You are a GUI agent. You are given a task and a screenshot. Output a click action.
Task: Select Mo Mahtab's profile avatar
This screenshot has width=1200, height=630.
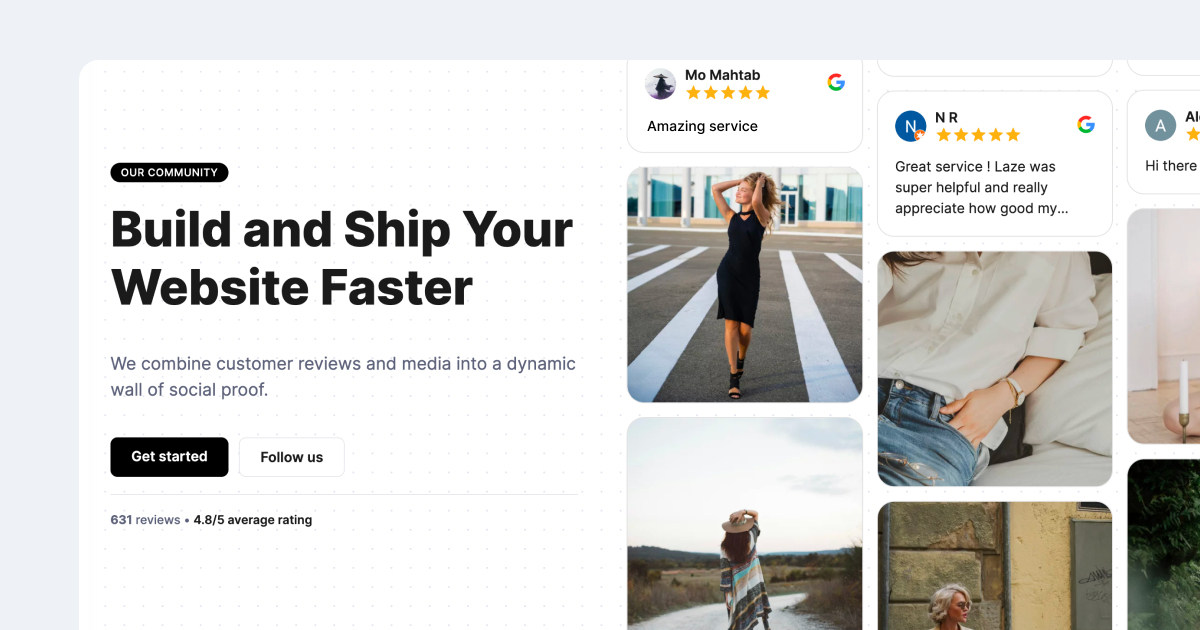point(660,84)
